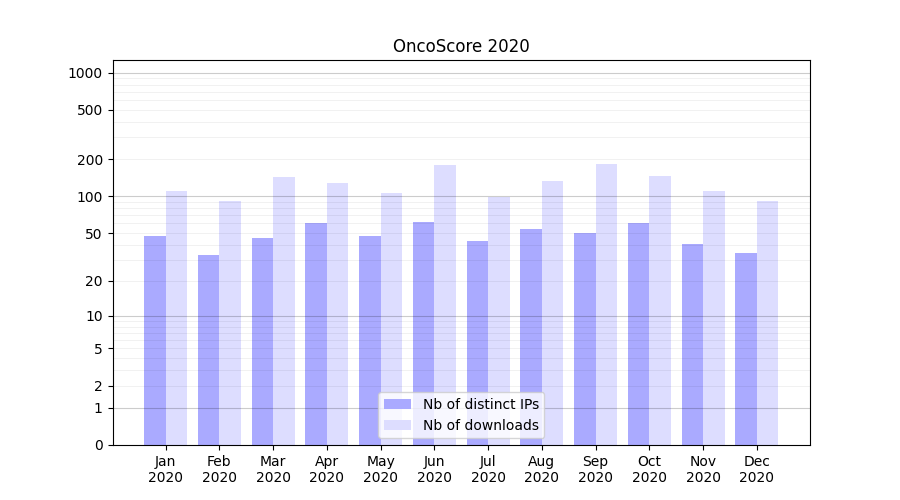Click the 0 y-axis tick label
Screen dimensions: 900x500
pyautogui.click(x=98, y=445)
